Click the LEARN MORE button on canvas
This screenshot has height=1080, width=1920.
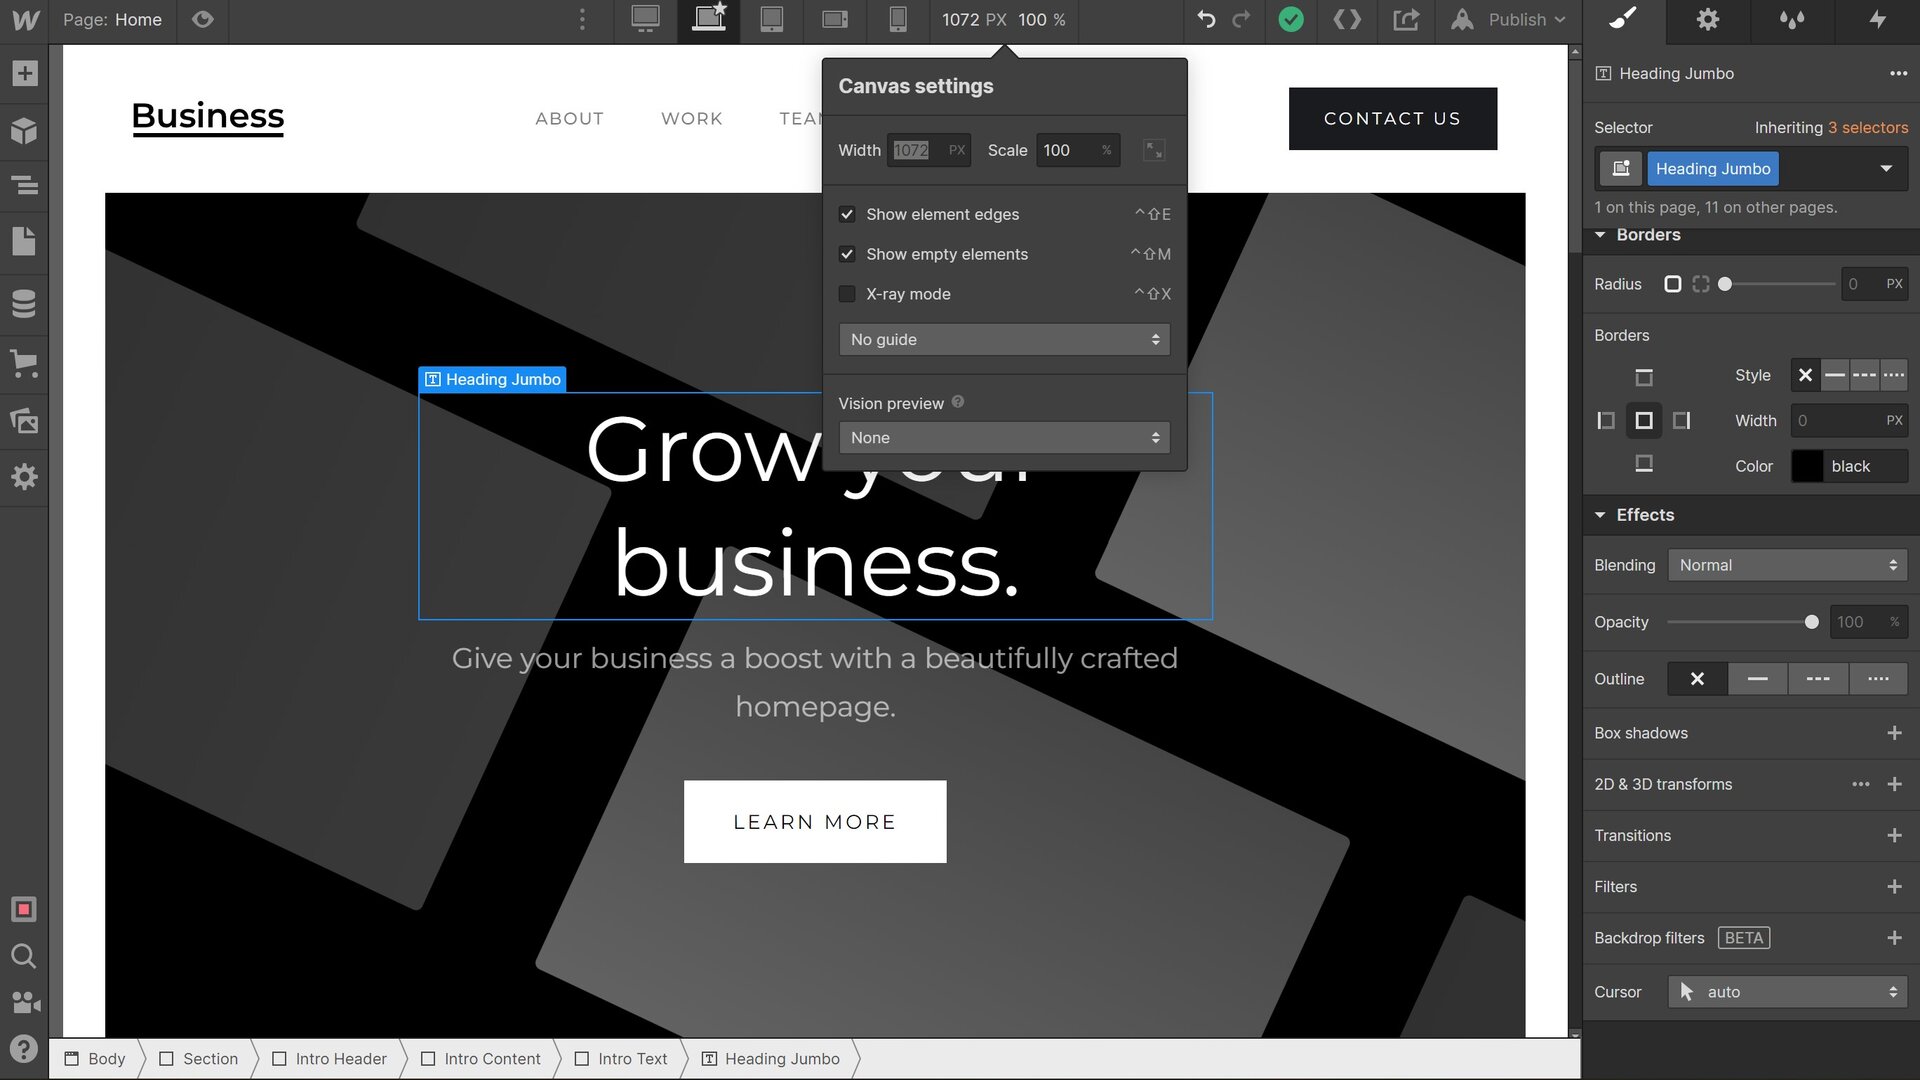[814, 822]
